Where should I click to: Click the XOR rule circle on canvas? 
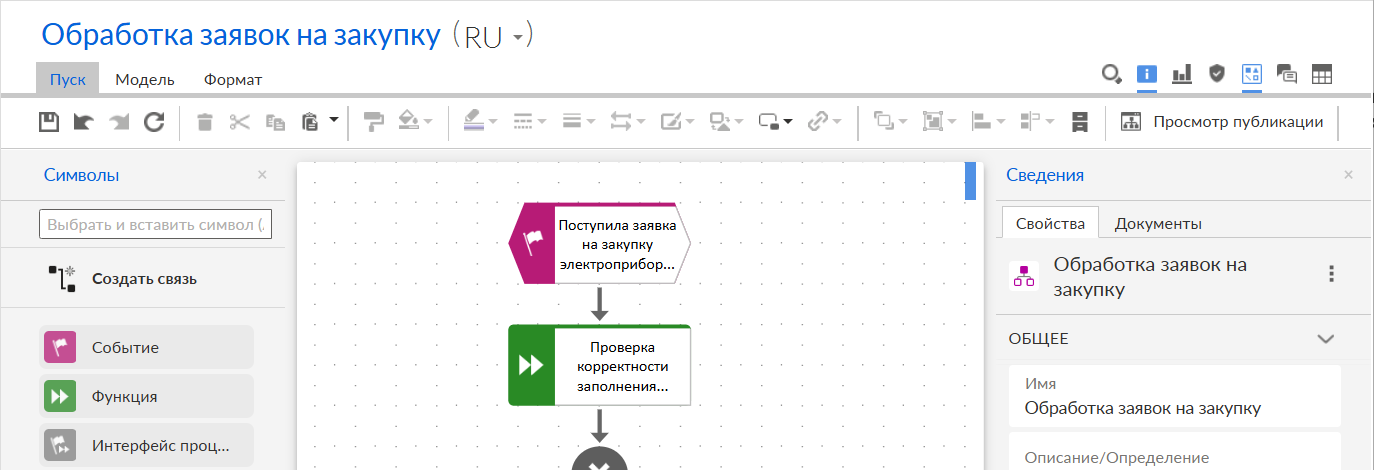click(600, 460)
